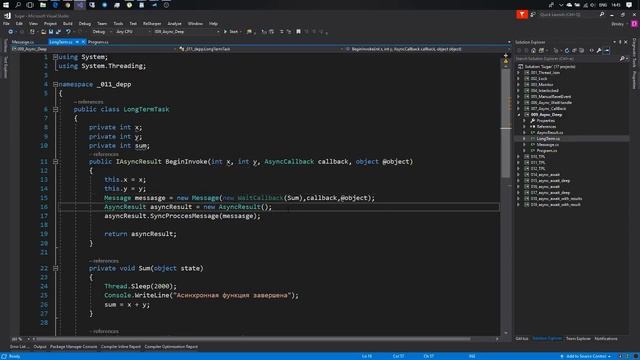The image size is (640, 360).
Task: Expand the 002_Lock project
Action: [519, 78]
